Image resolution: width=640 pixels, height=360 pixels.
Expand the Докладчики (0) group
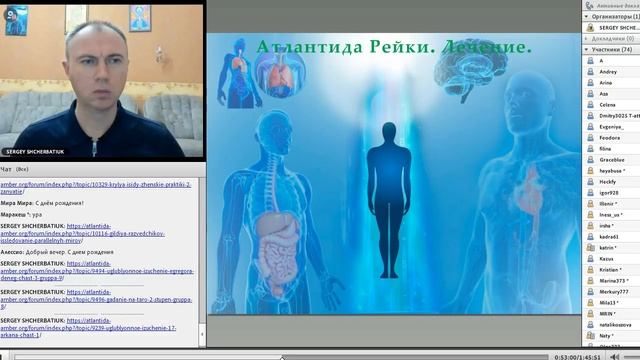point(587,39)
